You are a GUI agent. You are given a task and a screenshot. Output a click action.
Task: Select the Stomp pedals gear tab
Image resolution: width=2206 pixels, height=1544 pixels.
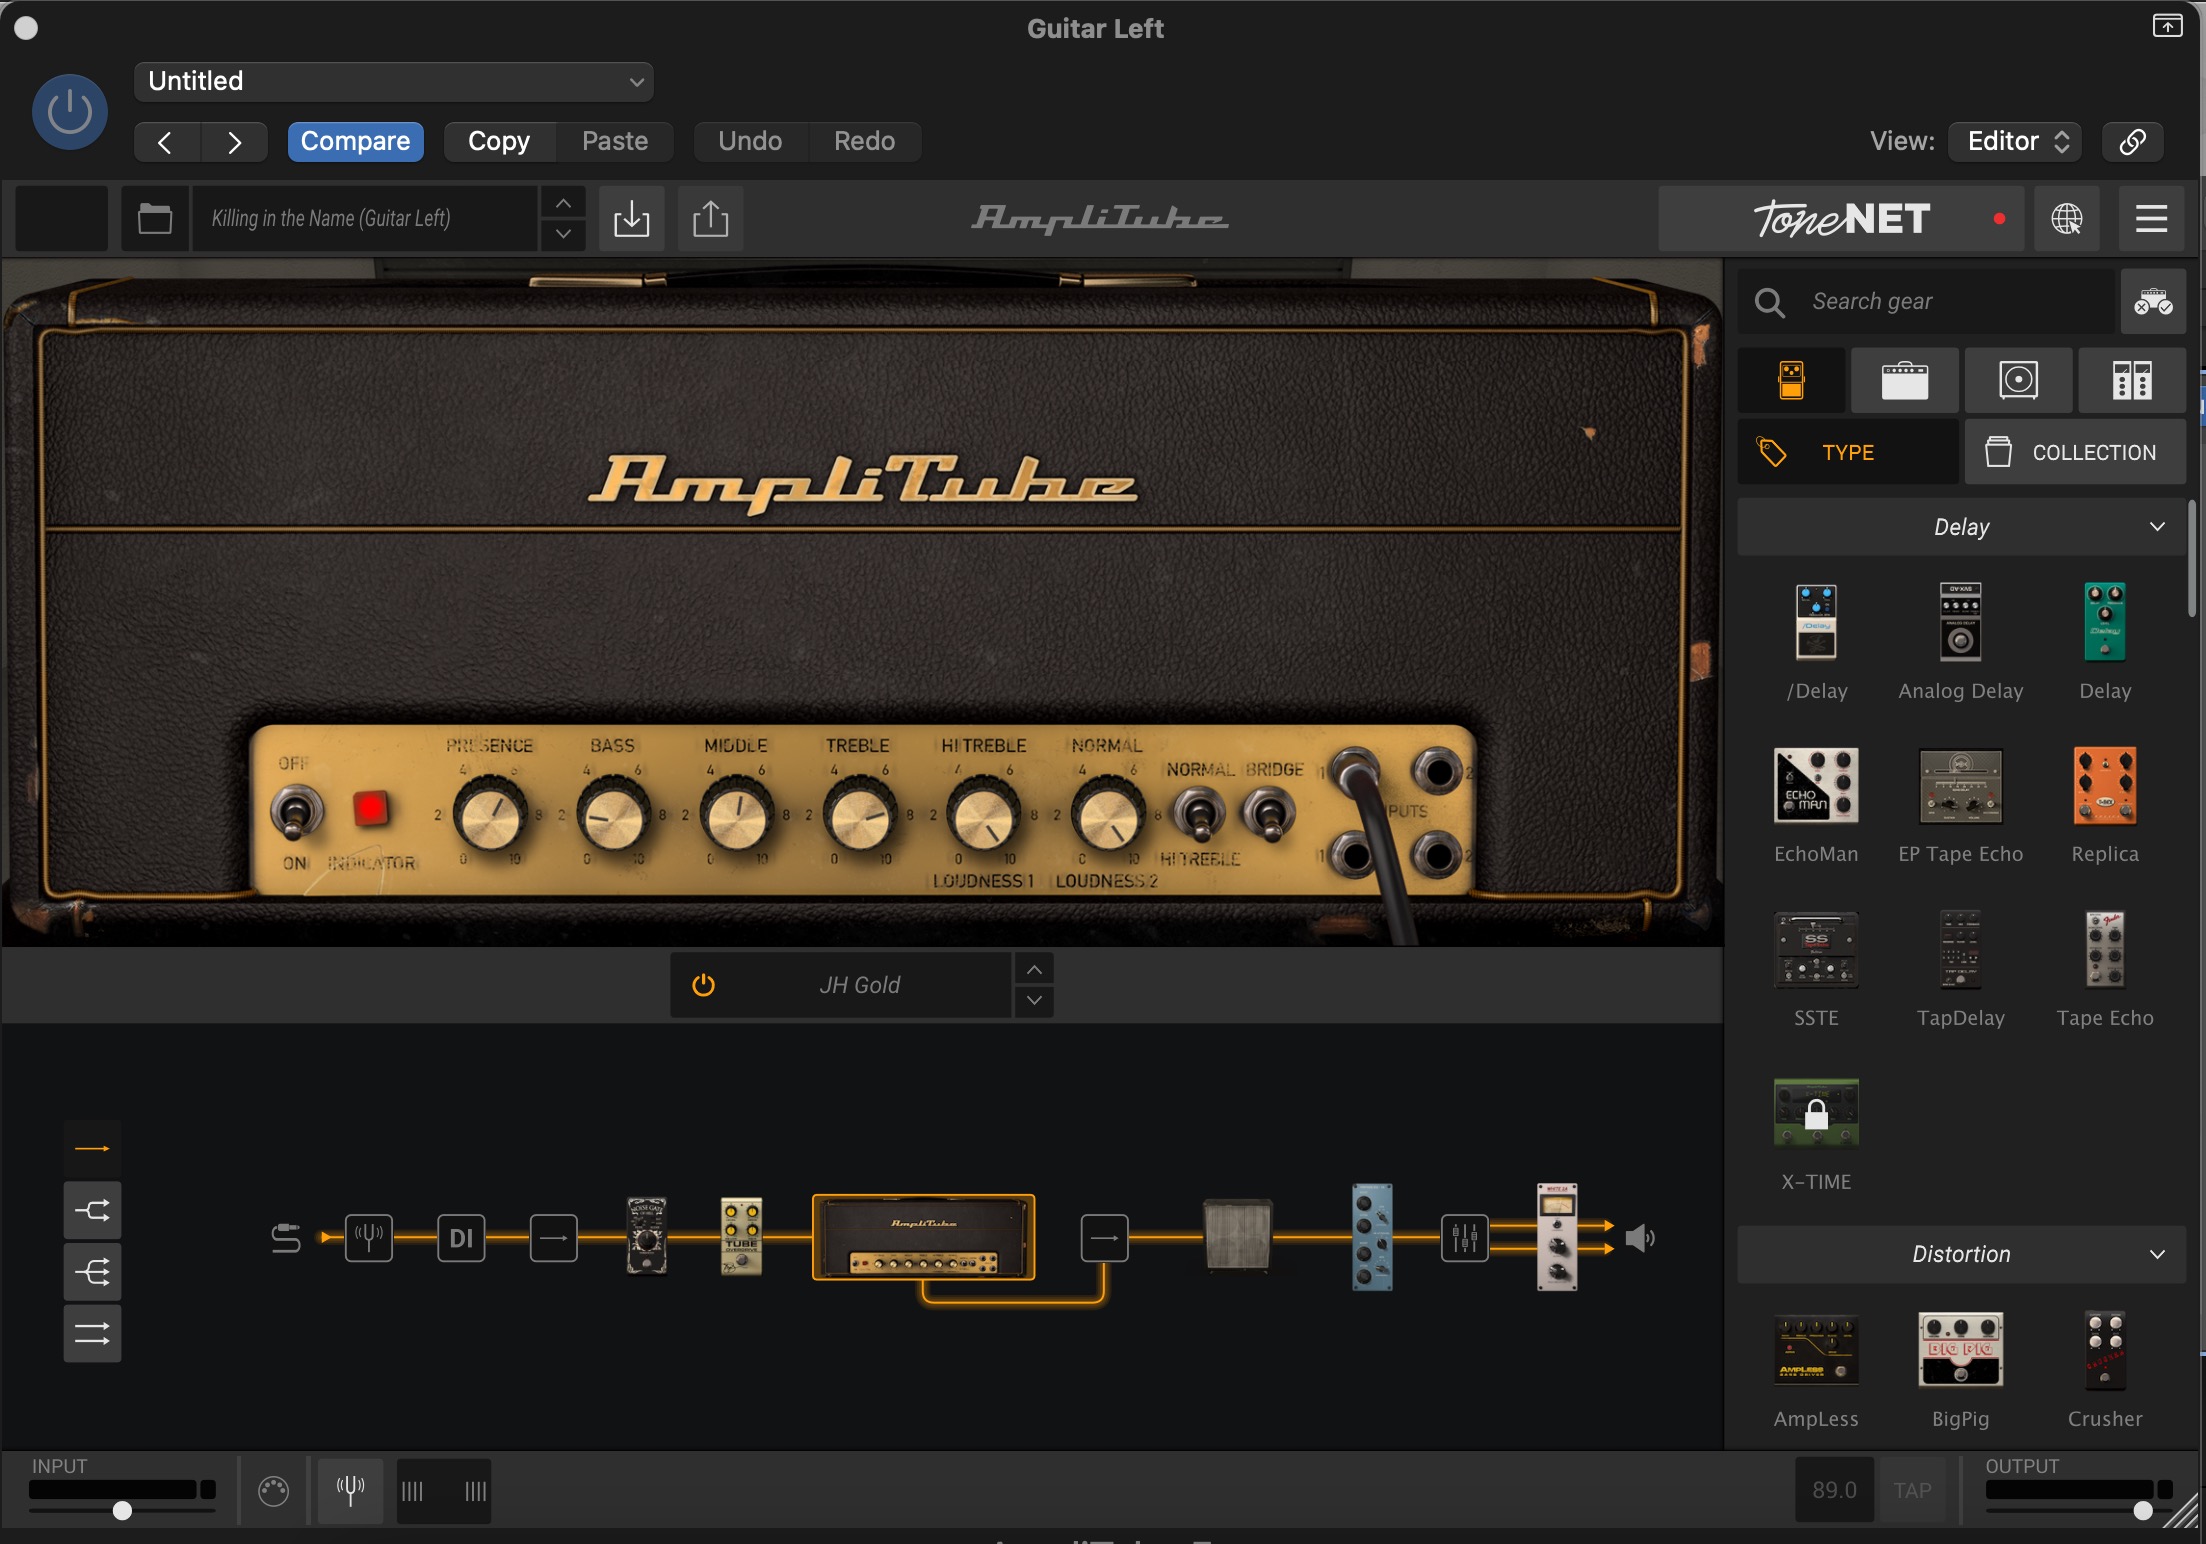pos(1792,380)
